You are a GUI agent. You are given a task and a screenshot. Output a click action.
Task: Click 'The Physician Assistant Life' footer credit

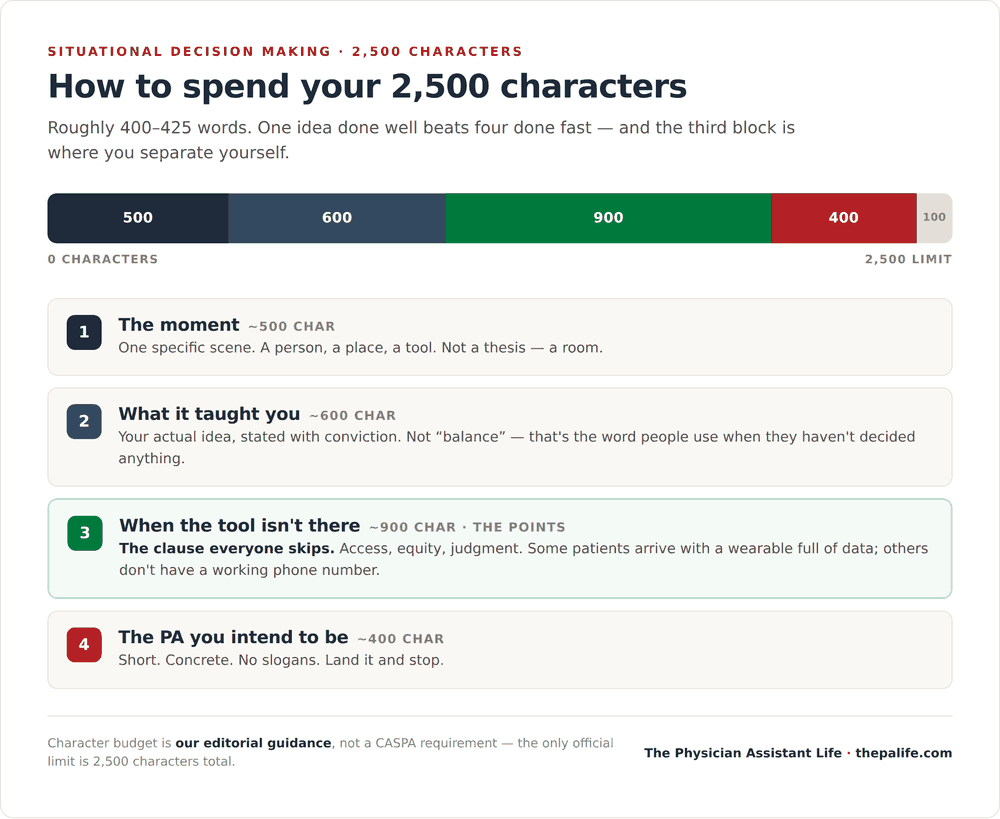(x=743, y=753)
